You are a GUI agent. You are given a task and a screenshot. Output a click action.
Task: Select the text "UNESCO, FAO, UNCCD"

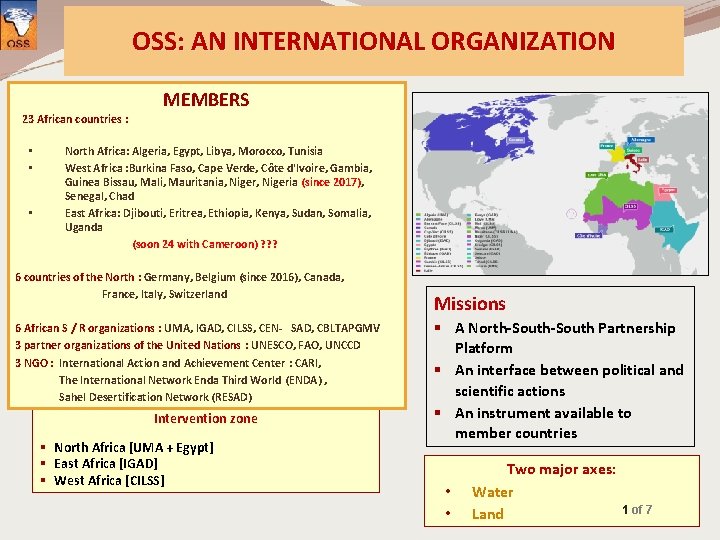click(x=306, y=345)
